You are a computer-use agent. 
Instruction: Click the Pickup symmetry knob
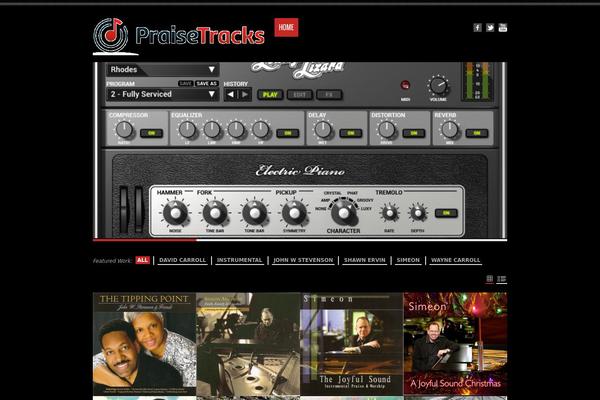tap(294, 213)
